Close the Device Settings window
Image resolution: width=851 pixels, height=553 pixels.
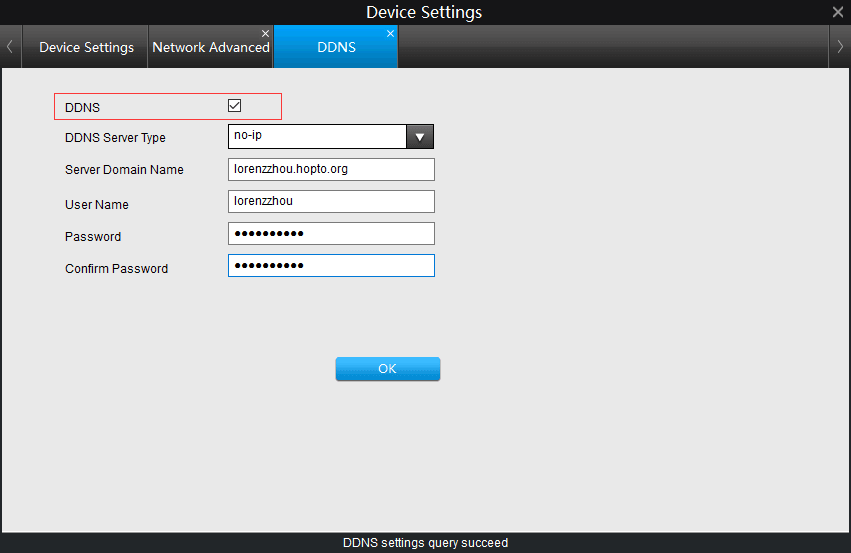[838, 12]
